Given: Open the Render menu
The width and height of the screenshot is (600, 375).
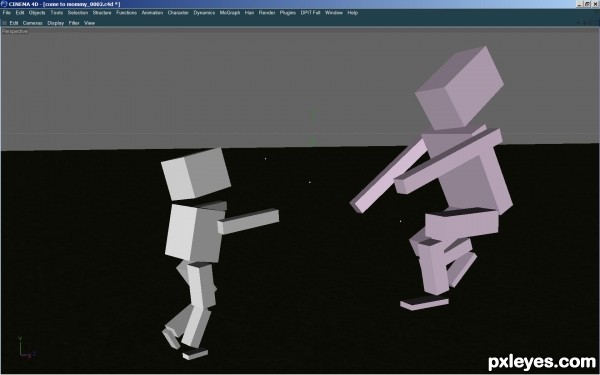Looking at the screenshot, I should pyautogui.click(x=267, y=13).
